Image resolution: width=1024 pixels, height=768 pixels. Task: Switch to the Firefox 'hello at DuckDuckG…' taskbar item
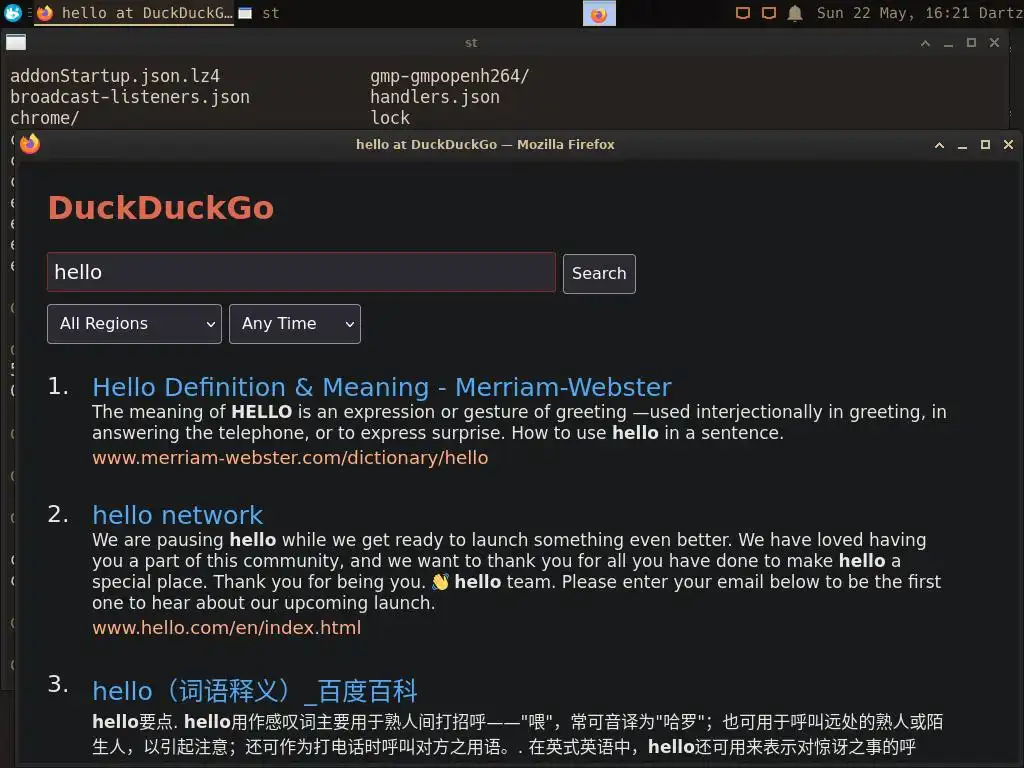(135, 13)
